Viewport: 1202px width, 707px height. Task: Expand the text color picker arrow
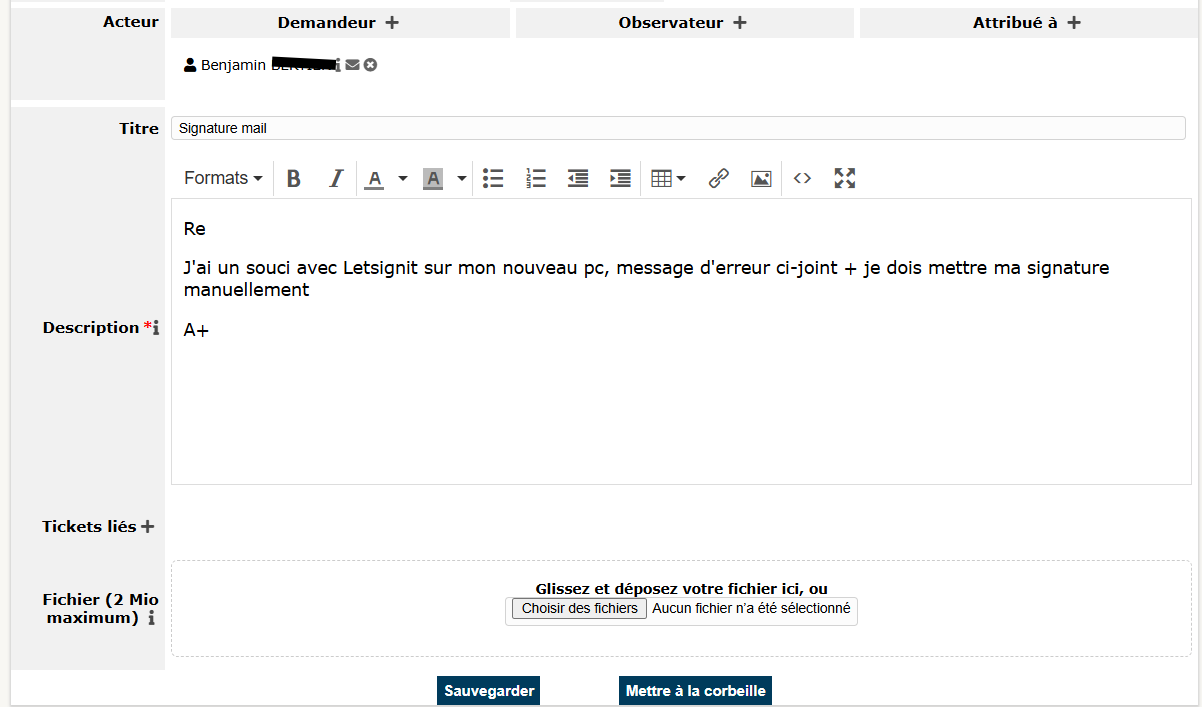403,179
